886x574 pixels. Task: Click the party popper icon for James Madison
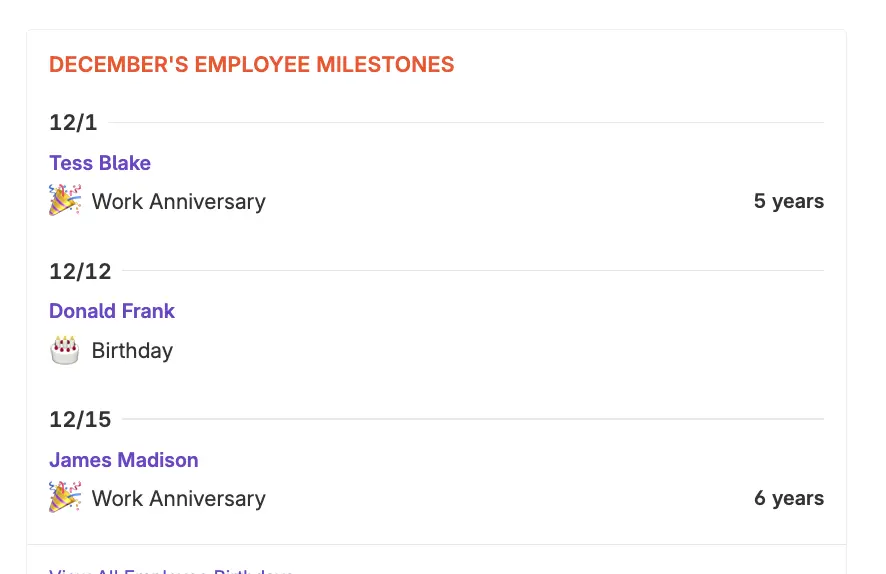[x=65, y=497]
